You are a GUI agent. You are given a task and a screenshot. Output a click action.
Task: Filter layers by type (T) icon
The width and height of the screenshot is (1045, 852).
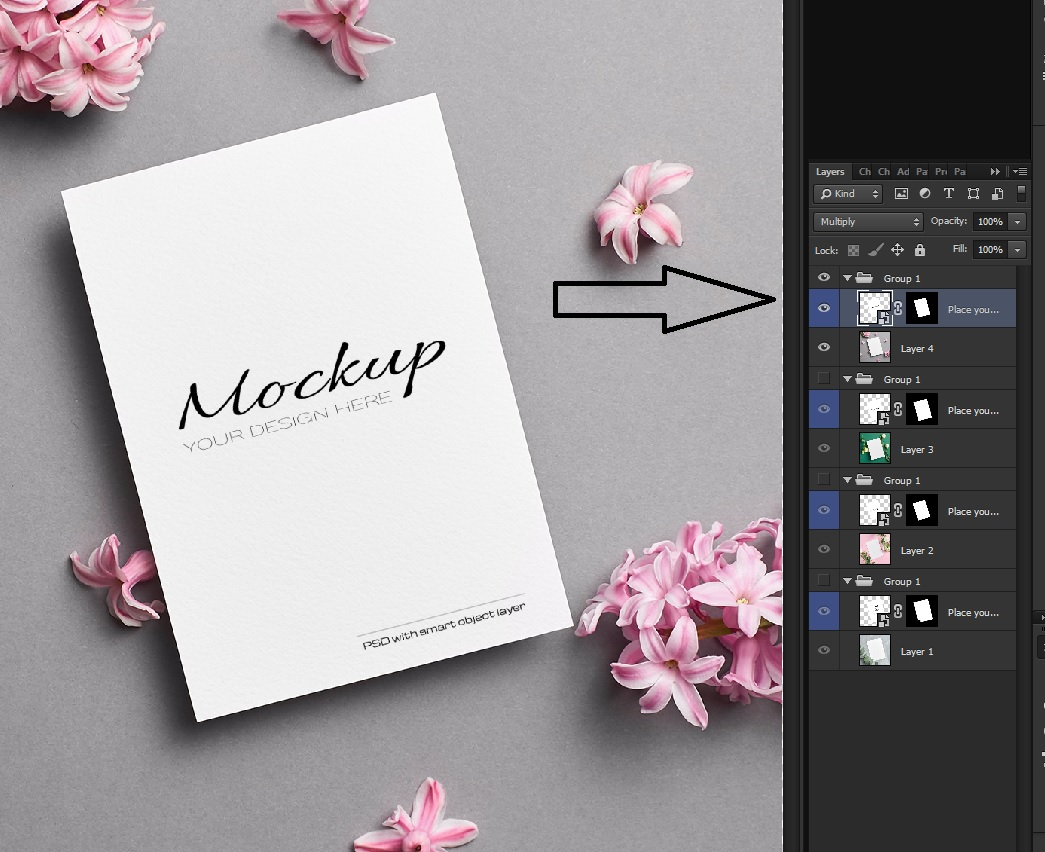949,194
